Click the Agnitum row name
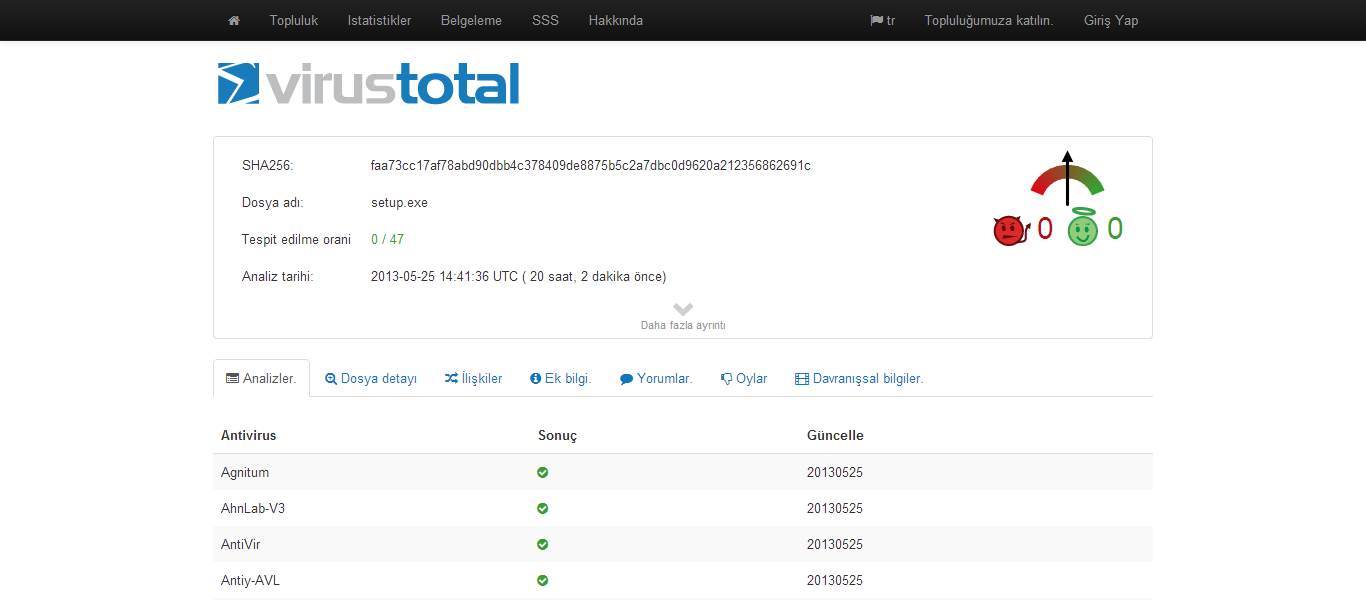The height and width of the screenshot is (600, 1366). (x=245, y=472)
